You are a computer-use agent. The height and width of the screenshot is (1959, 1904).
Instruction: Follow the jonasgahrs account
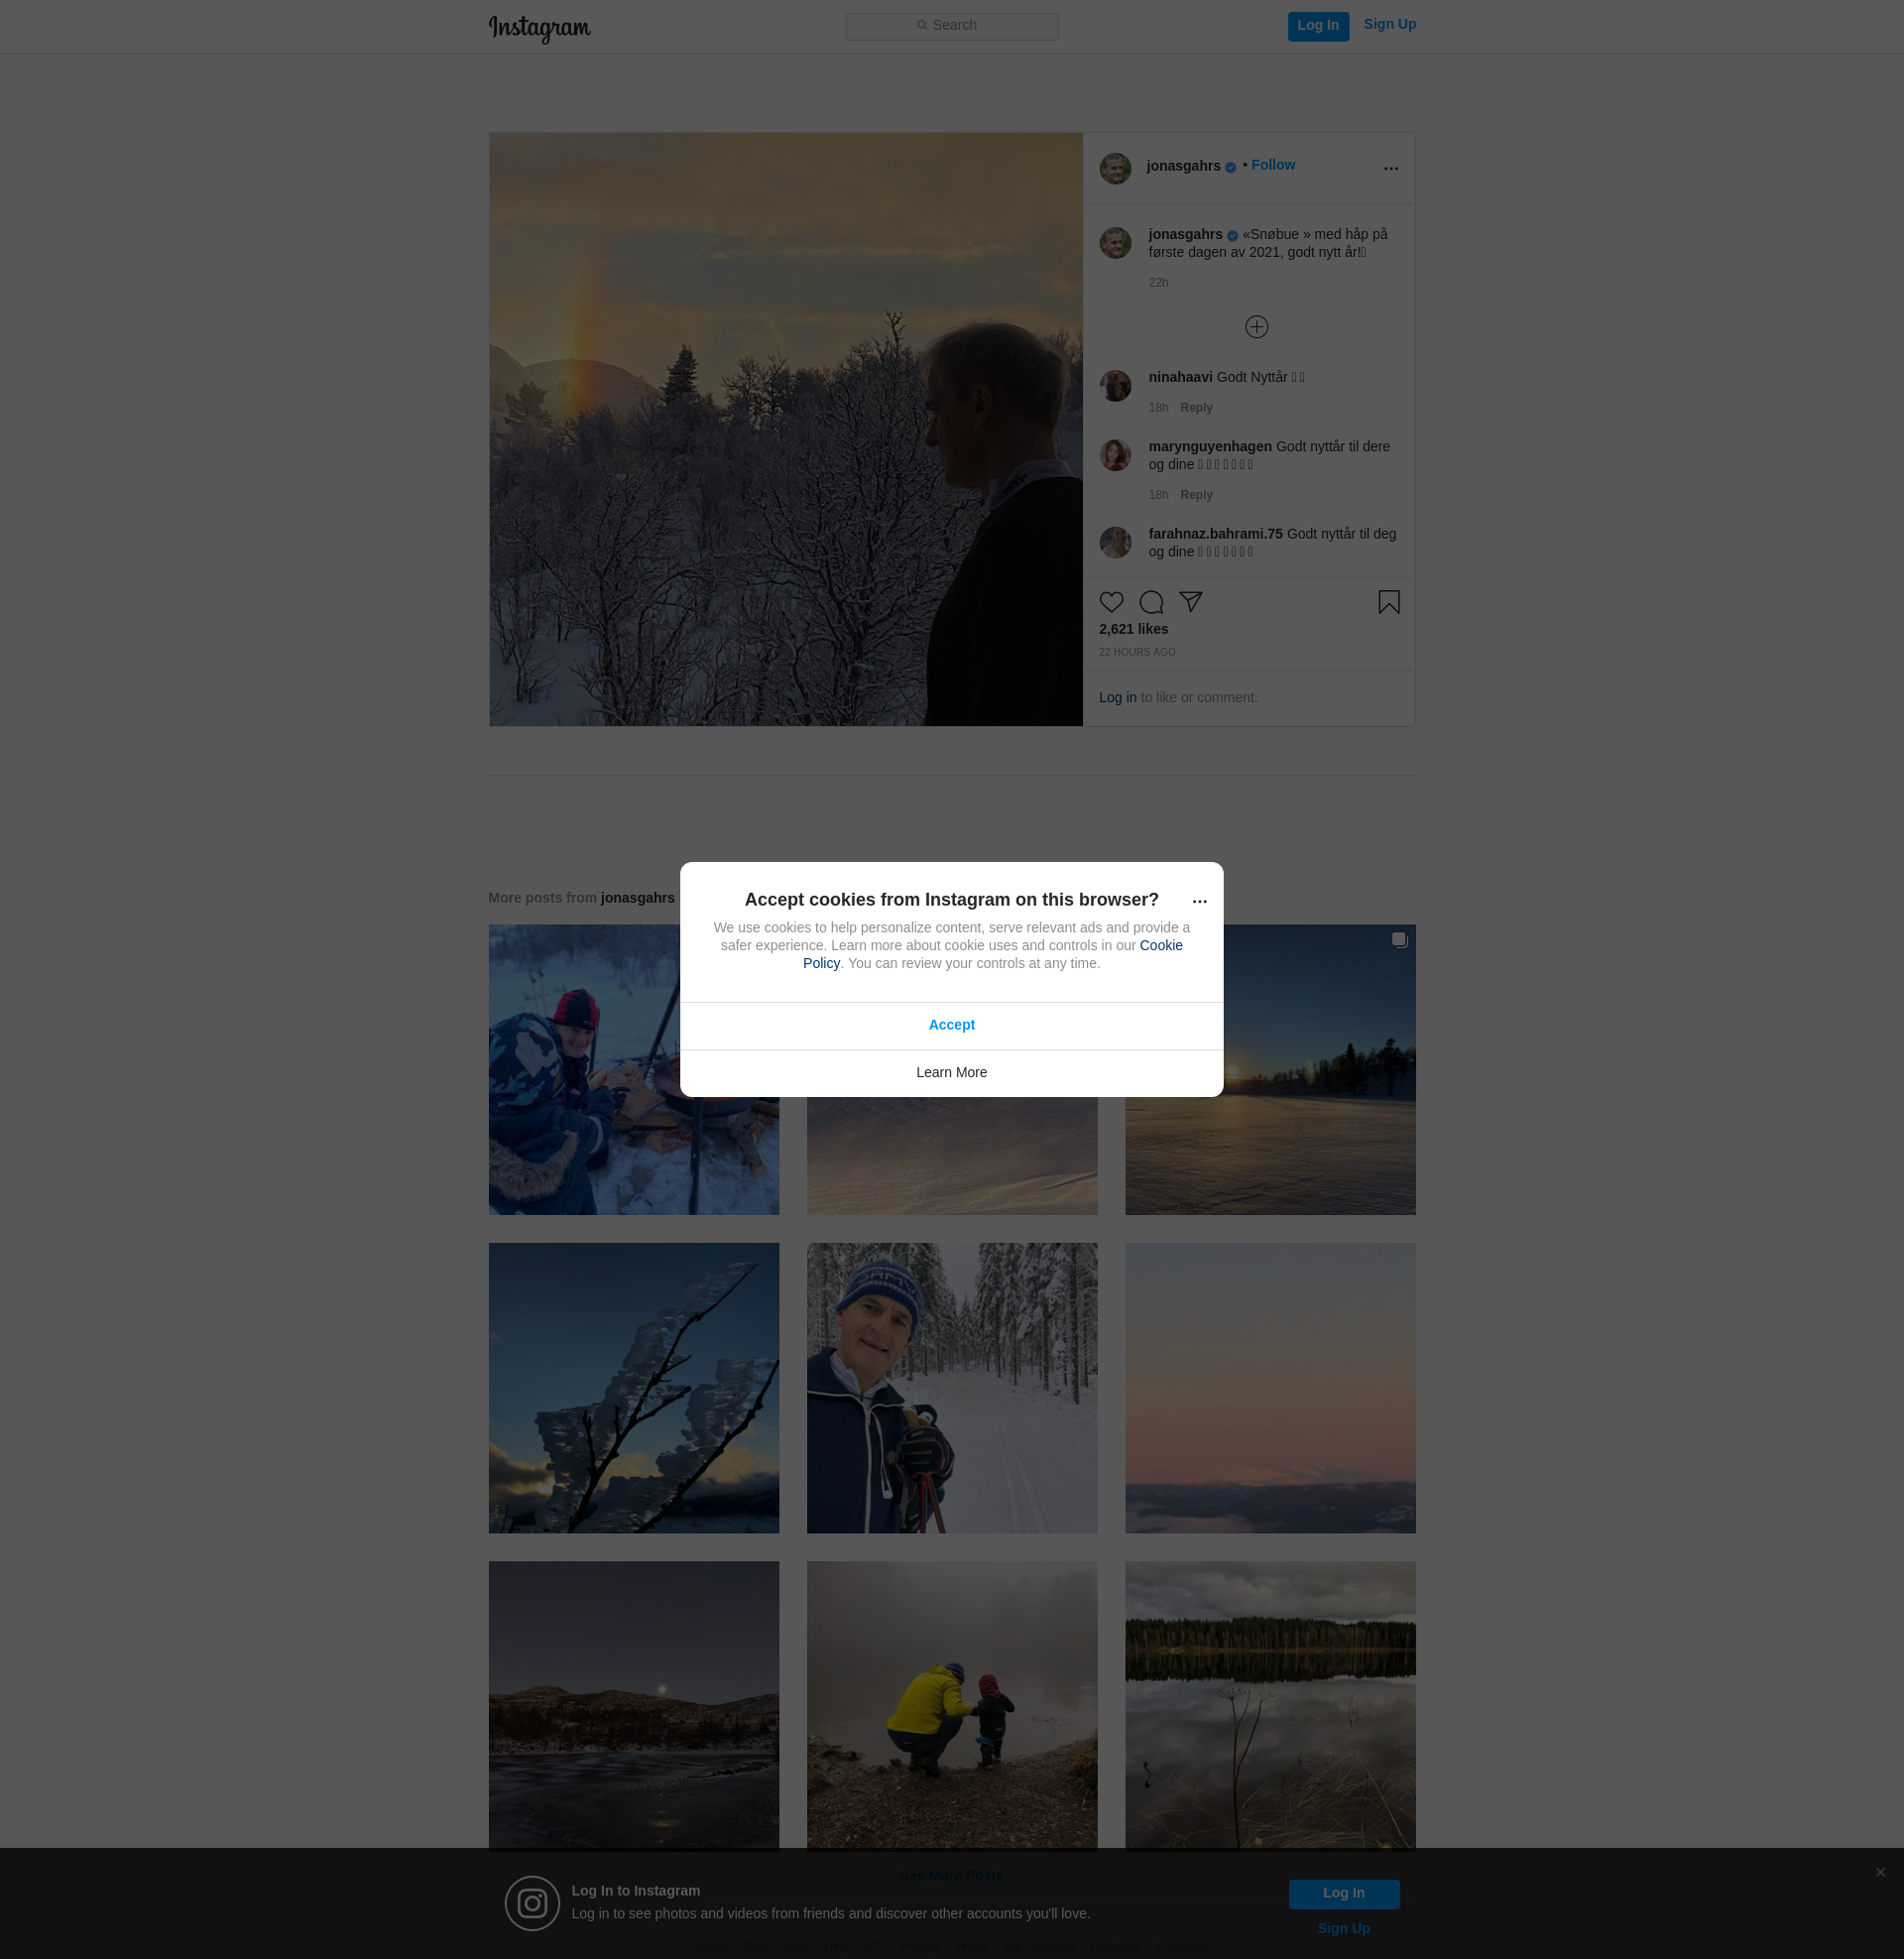coord(1272,165)
